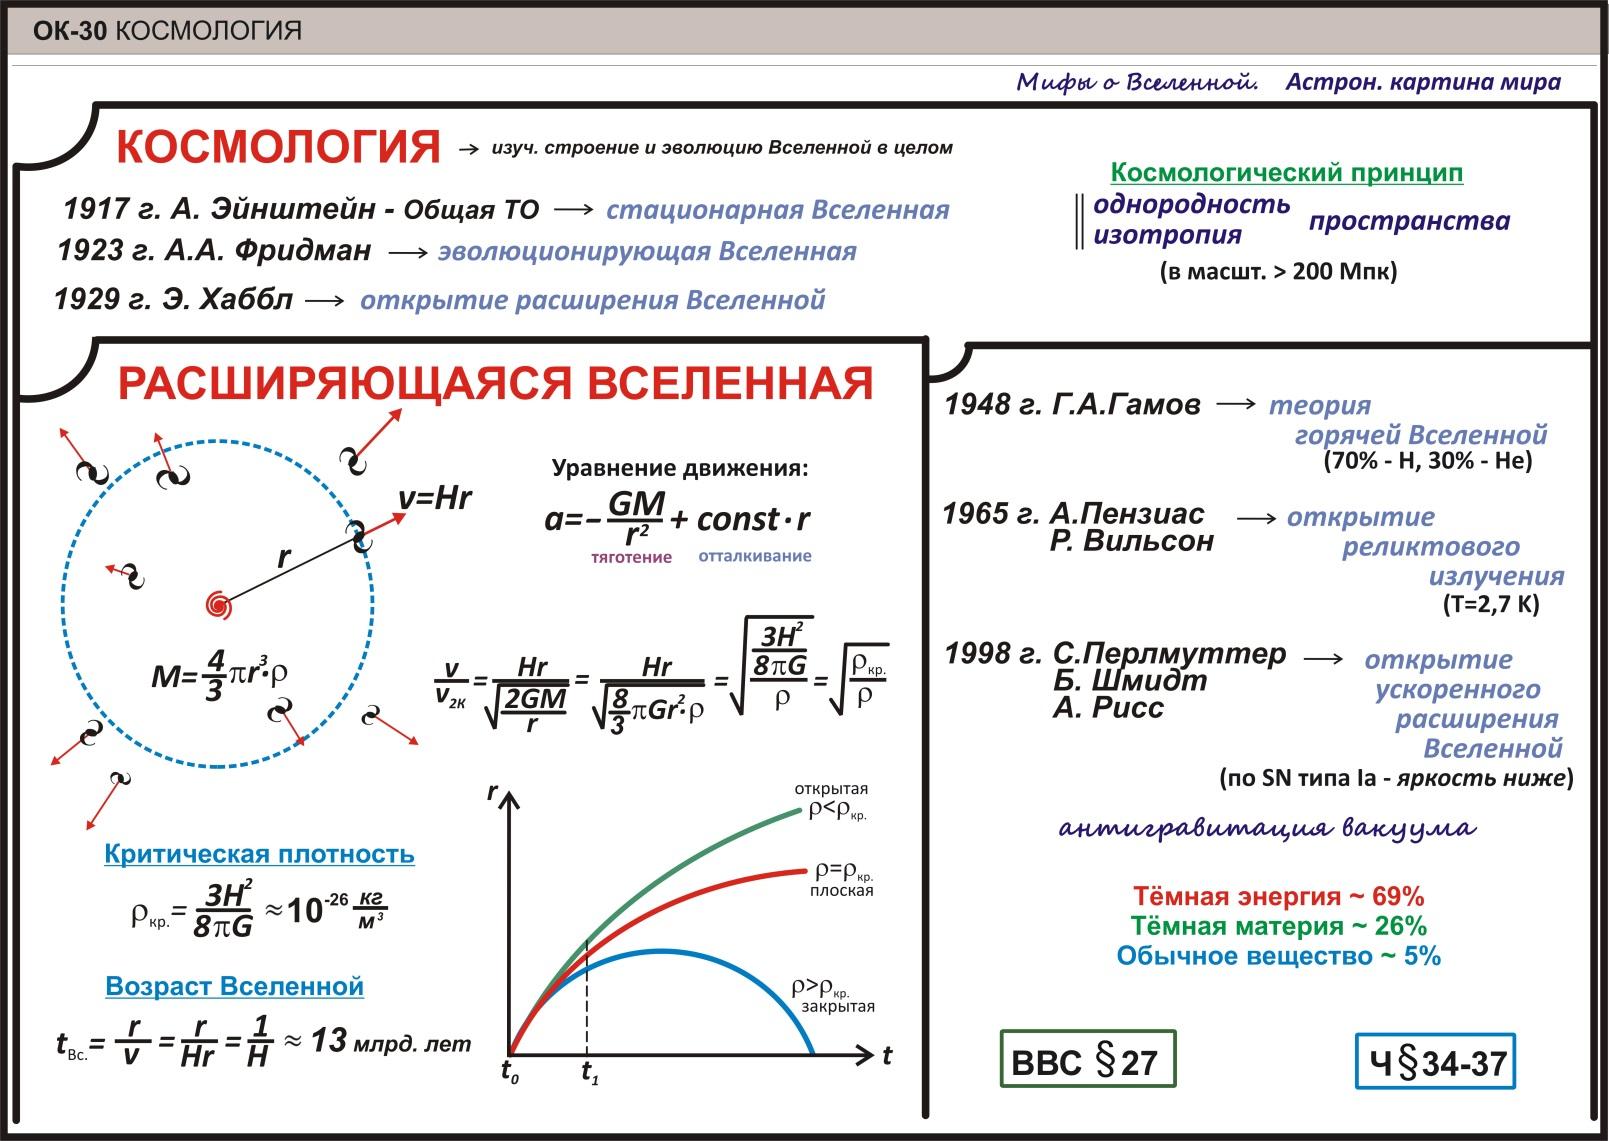Click the word излучения
Screen dimensions: 1609x1141
point(1496,577)
